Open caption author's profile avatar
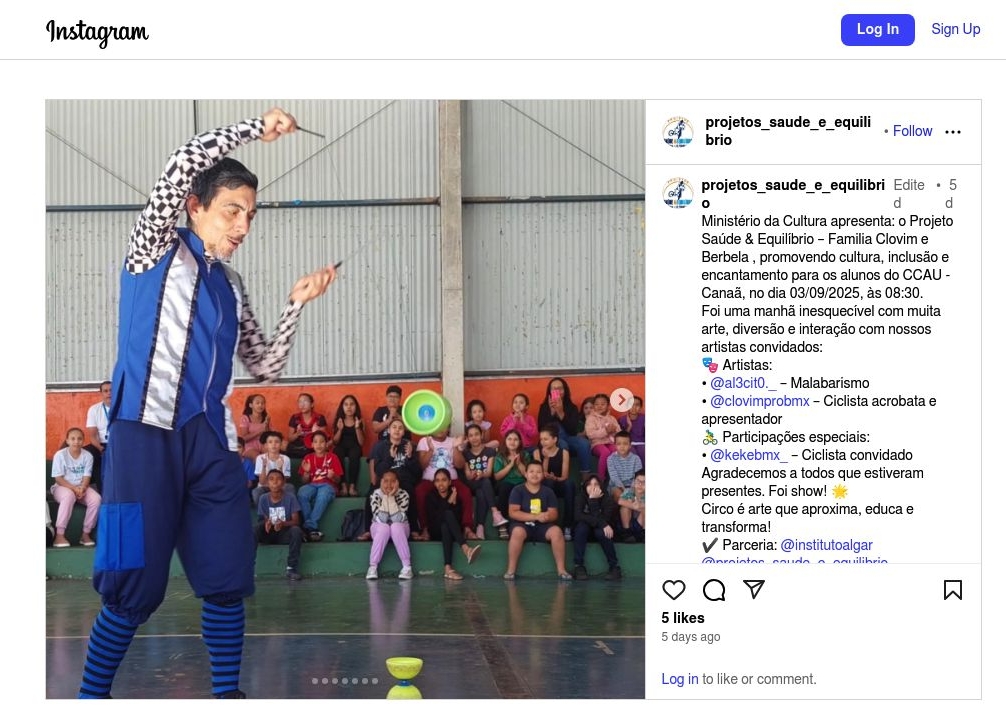The image size is (1006, 720). pos(678,193)
